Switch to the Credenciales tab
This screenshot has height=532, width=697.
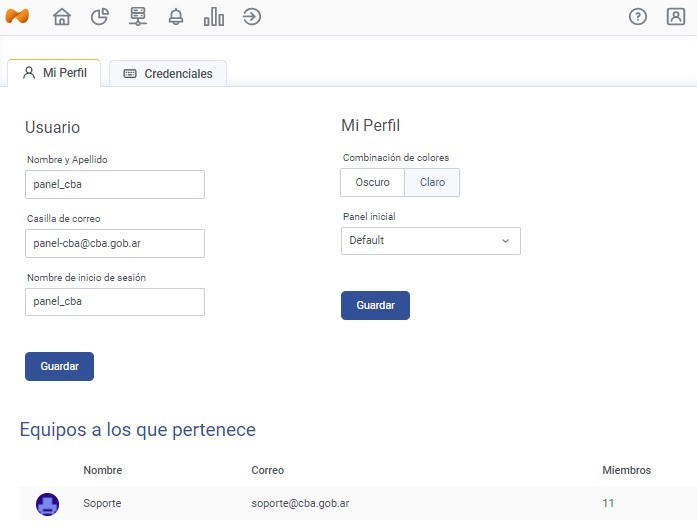168,74
